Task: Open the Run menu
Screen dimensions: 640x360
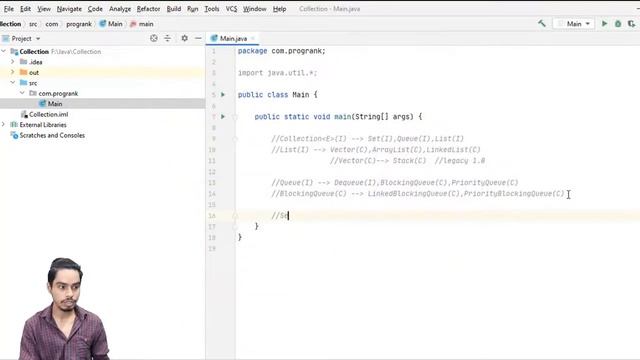Action: (193, 9)
